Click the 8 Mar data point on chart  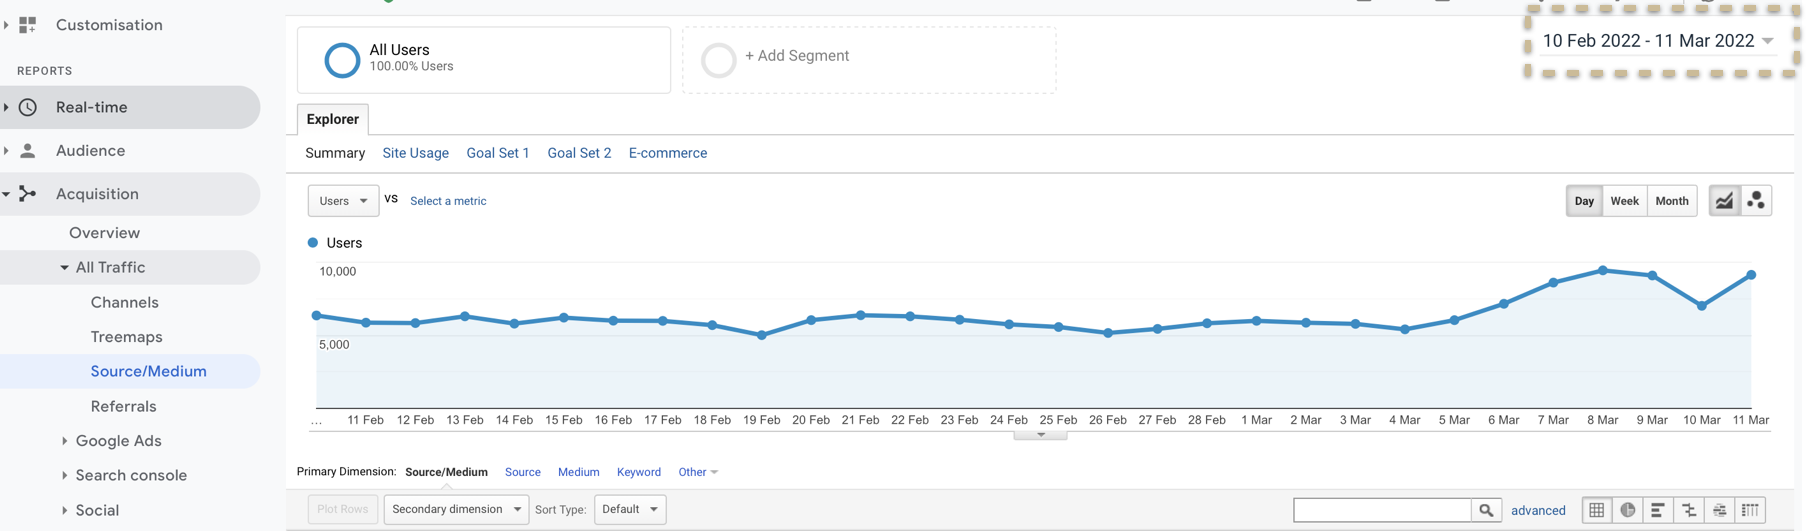[x=1603, y=270]
